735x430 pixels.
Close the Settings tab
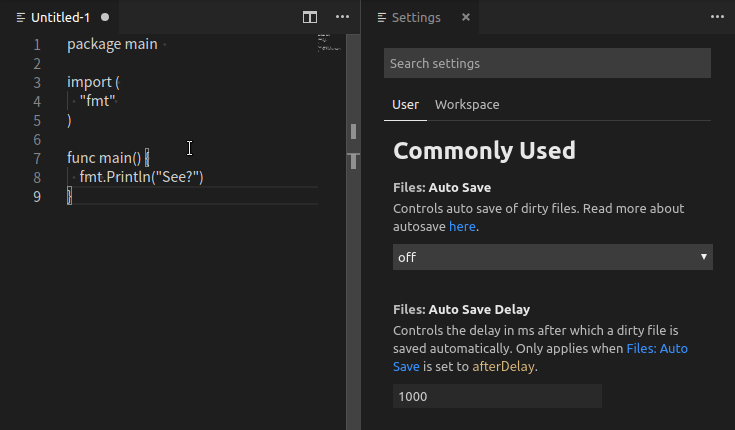tap(466, 18)
